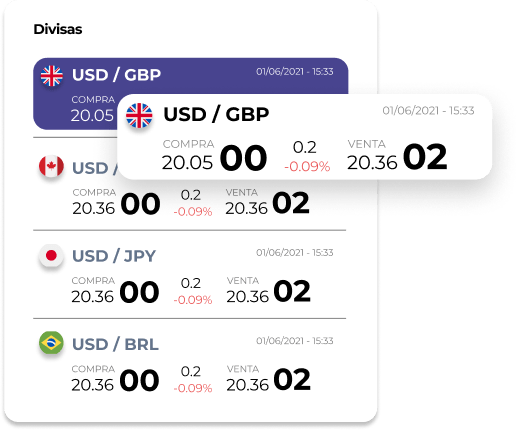This screenshot has height=430, width=521.
Task: Click the Brazil flag icon
Action: (x=51, y=343)
